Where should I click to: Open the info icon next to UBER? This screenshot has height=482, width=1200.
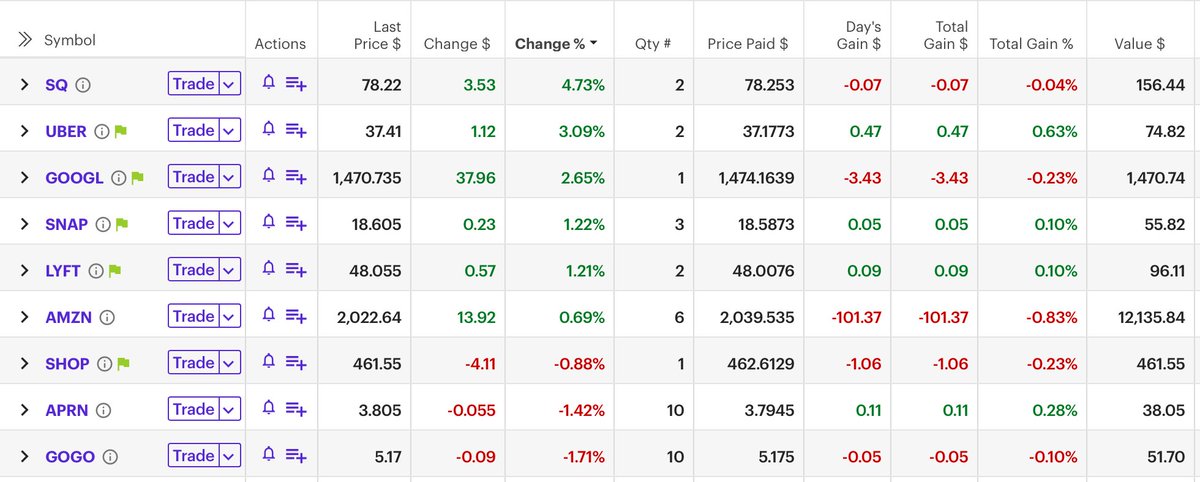[102, 132]
